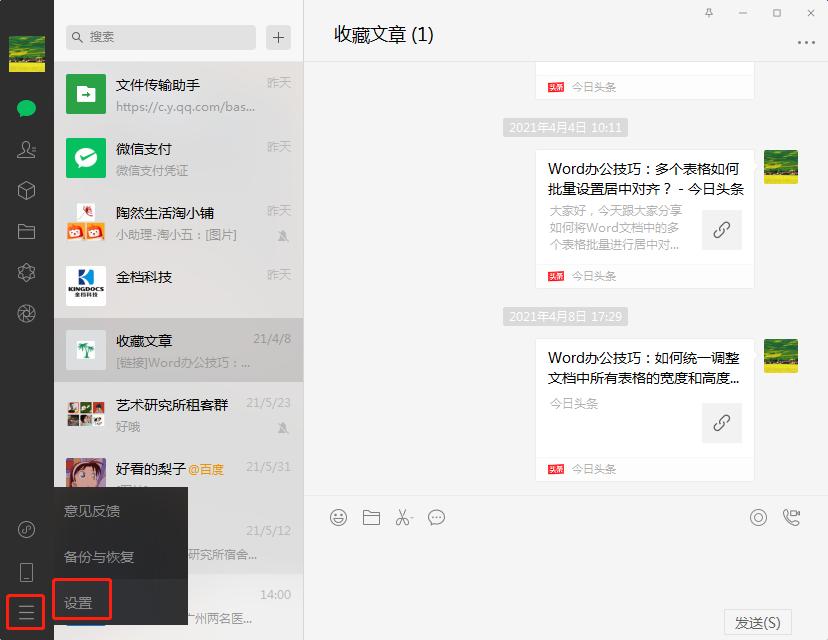Image resolution: width=828 pixels, height=640 pixels.
Task: Switch to the Contacts sidebar icon
Action: coord(25,149)
